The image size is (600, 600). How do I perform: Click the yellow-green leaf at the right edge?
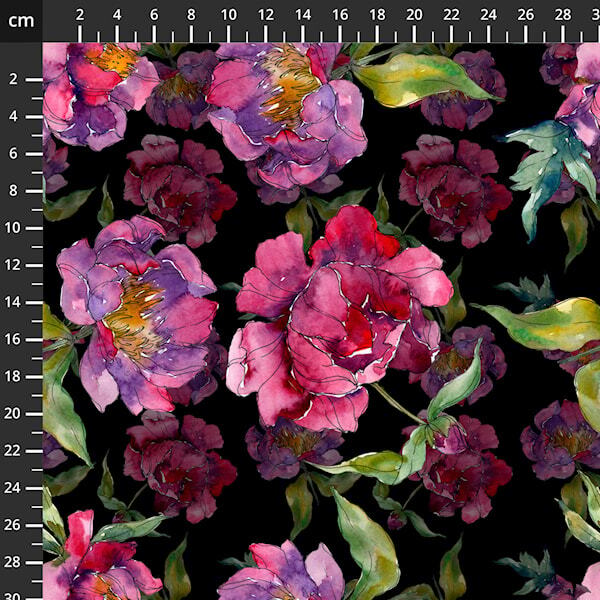(545, 327)
